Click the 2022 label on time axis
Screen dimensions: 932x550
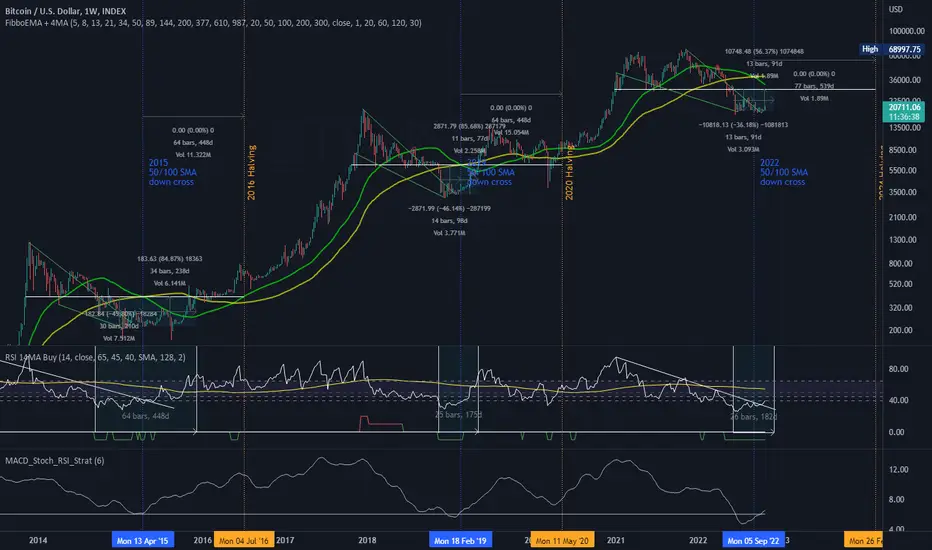[698, 540]
